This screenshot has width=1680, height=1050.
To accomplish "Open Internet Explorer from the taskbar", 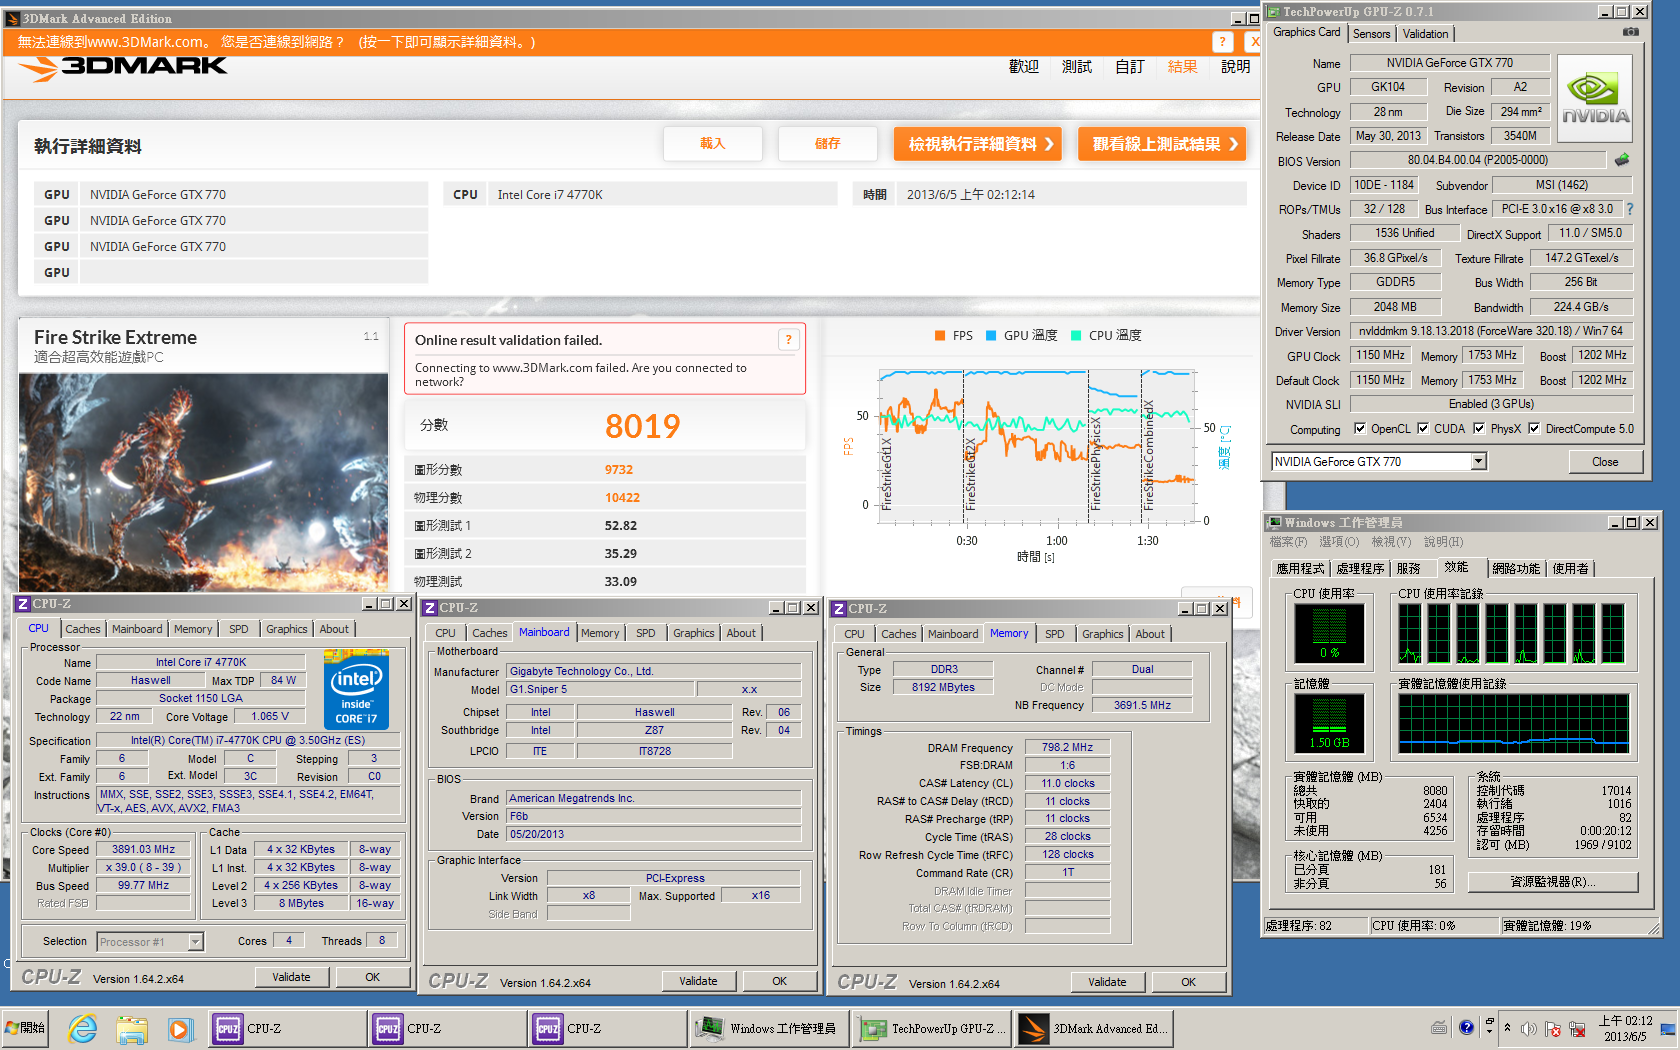I will coord(83,1028).
